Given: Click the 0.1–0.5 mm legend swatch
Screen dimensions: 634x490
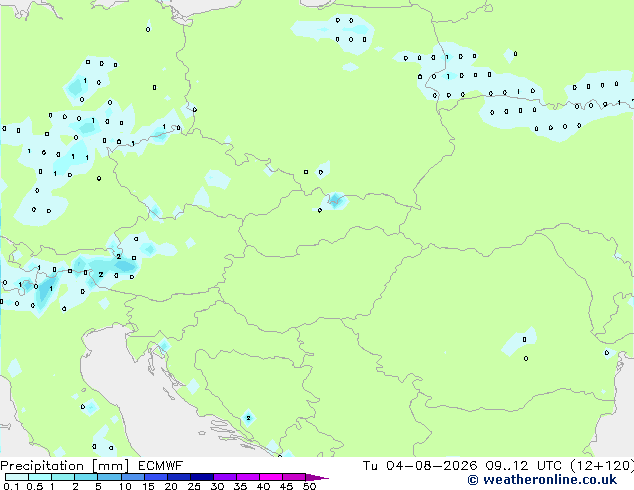Looking at the screenshot, I should point(17,477).
